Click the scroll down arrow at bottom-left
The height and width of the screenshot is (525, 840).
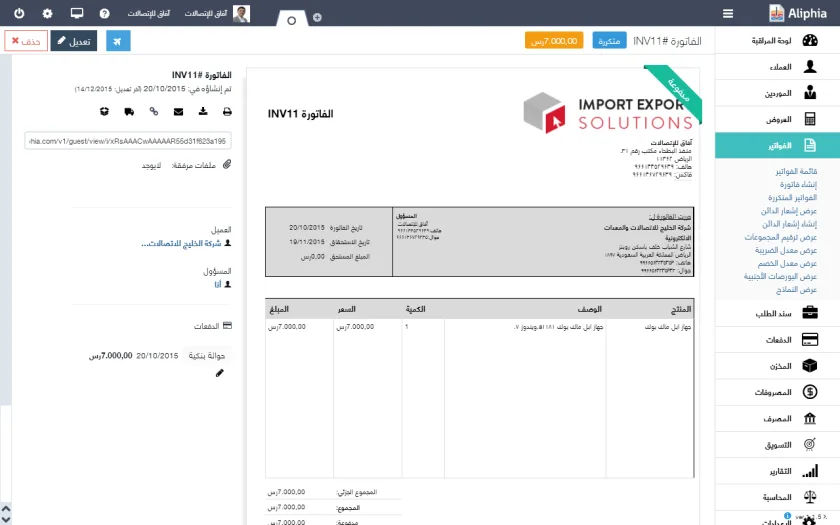[5, 519]
